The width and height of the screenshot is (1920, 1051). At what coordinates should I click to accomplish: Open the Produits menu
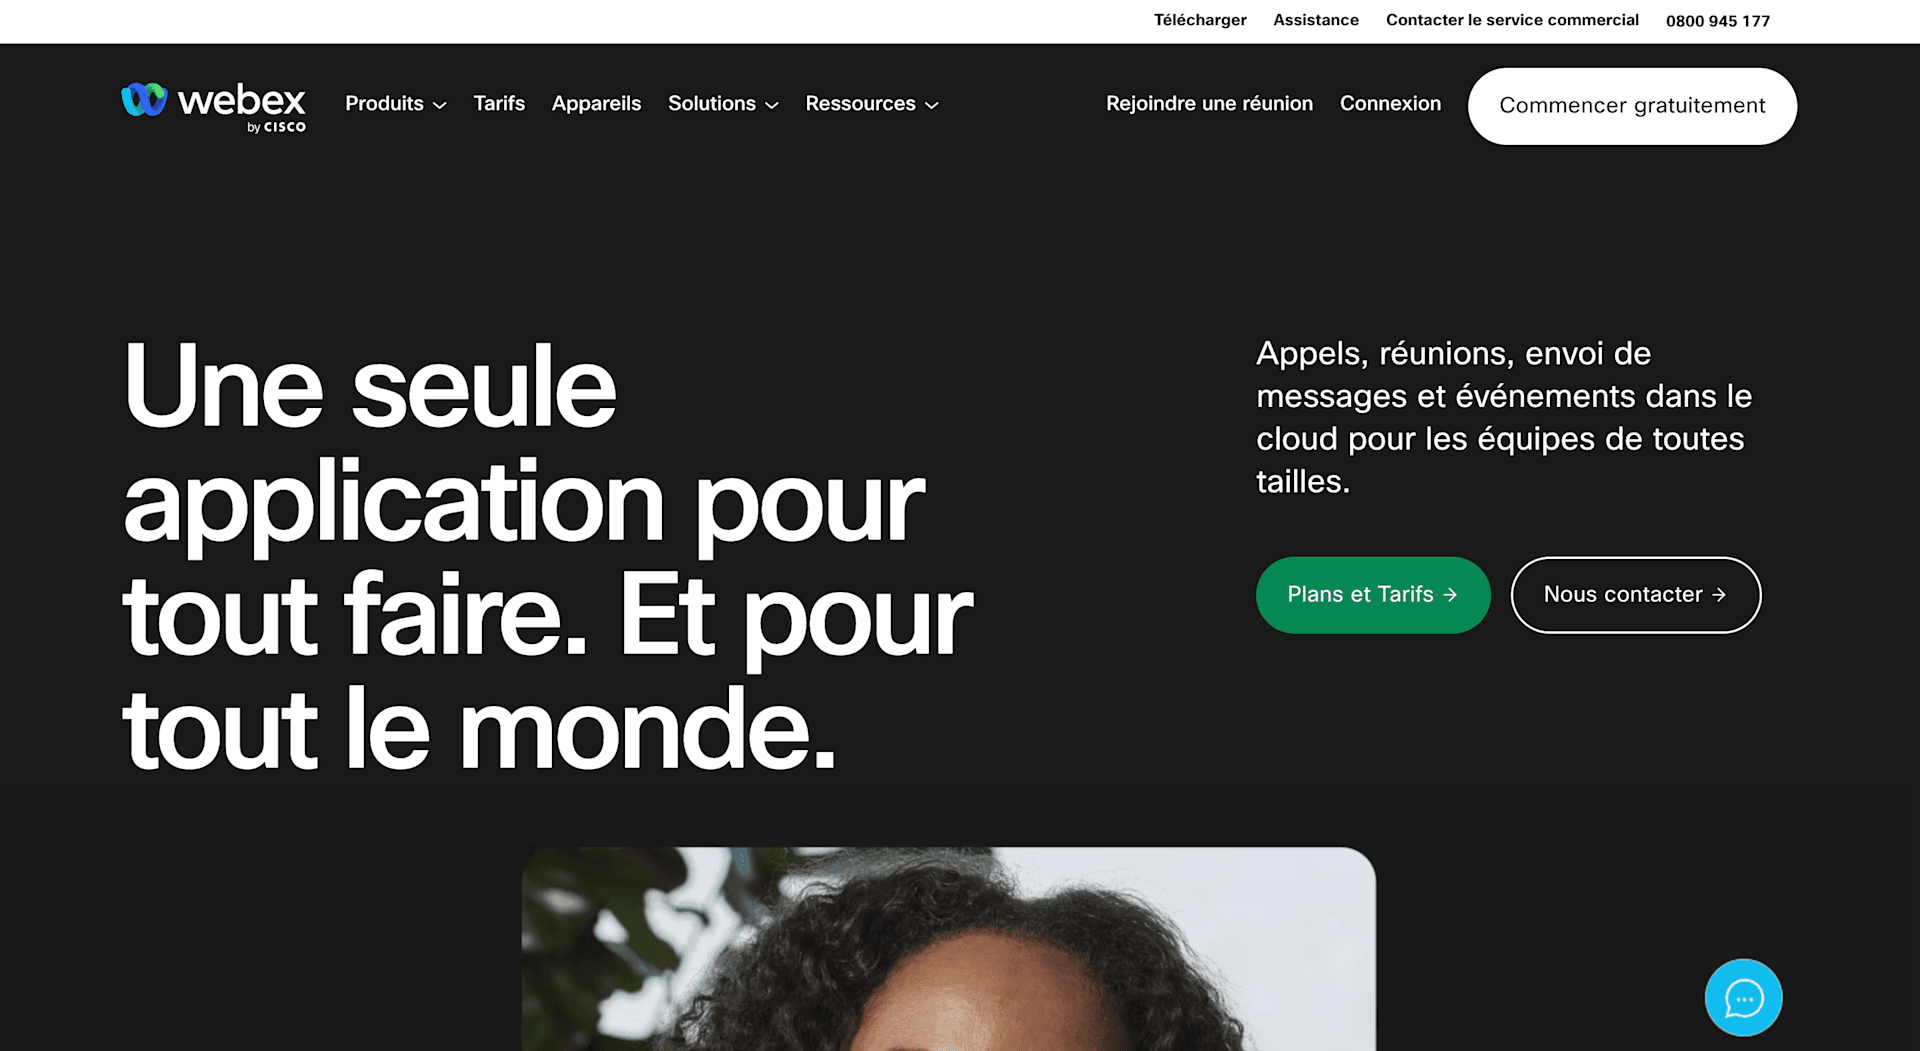pyautogui.click(x=384, y=104)
